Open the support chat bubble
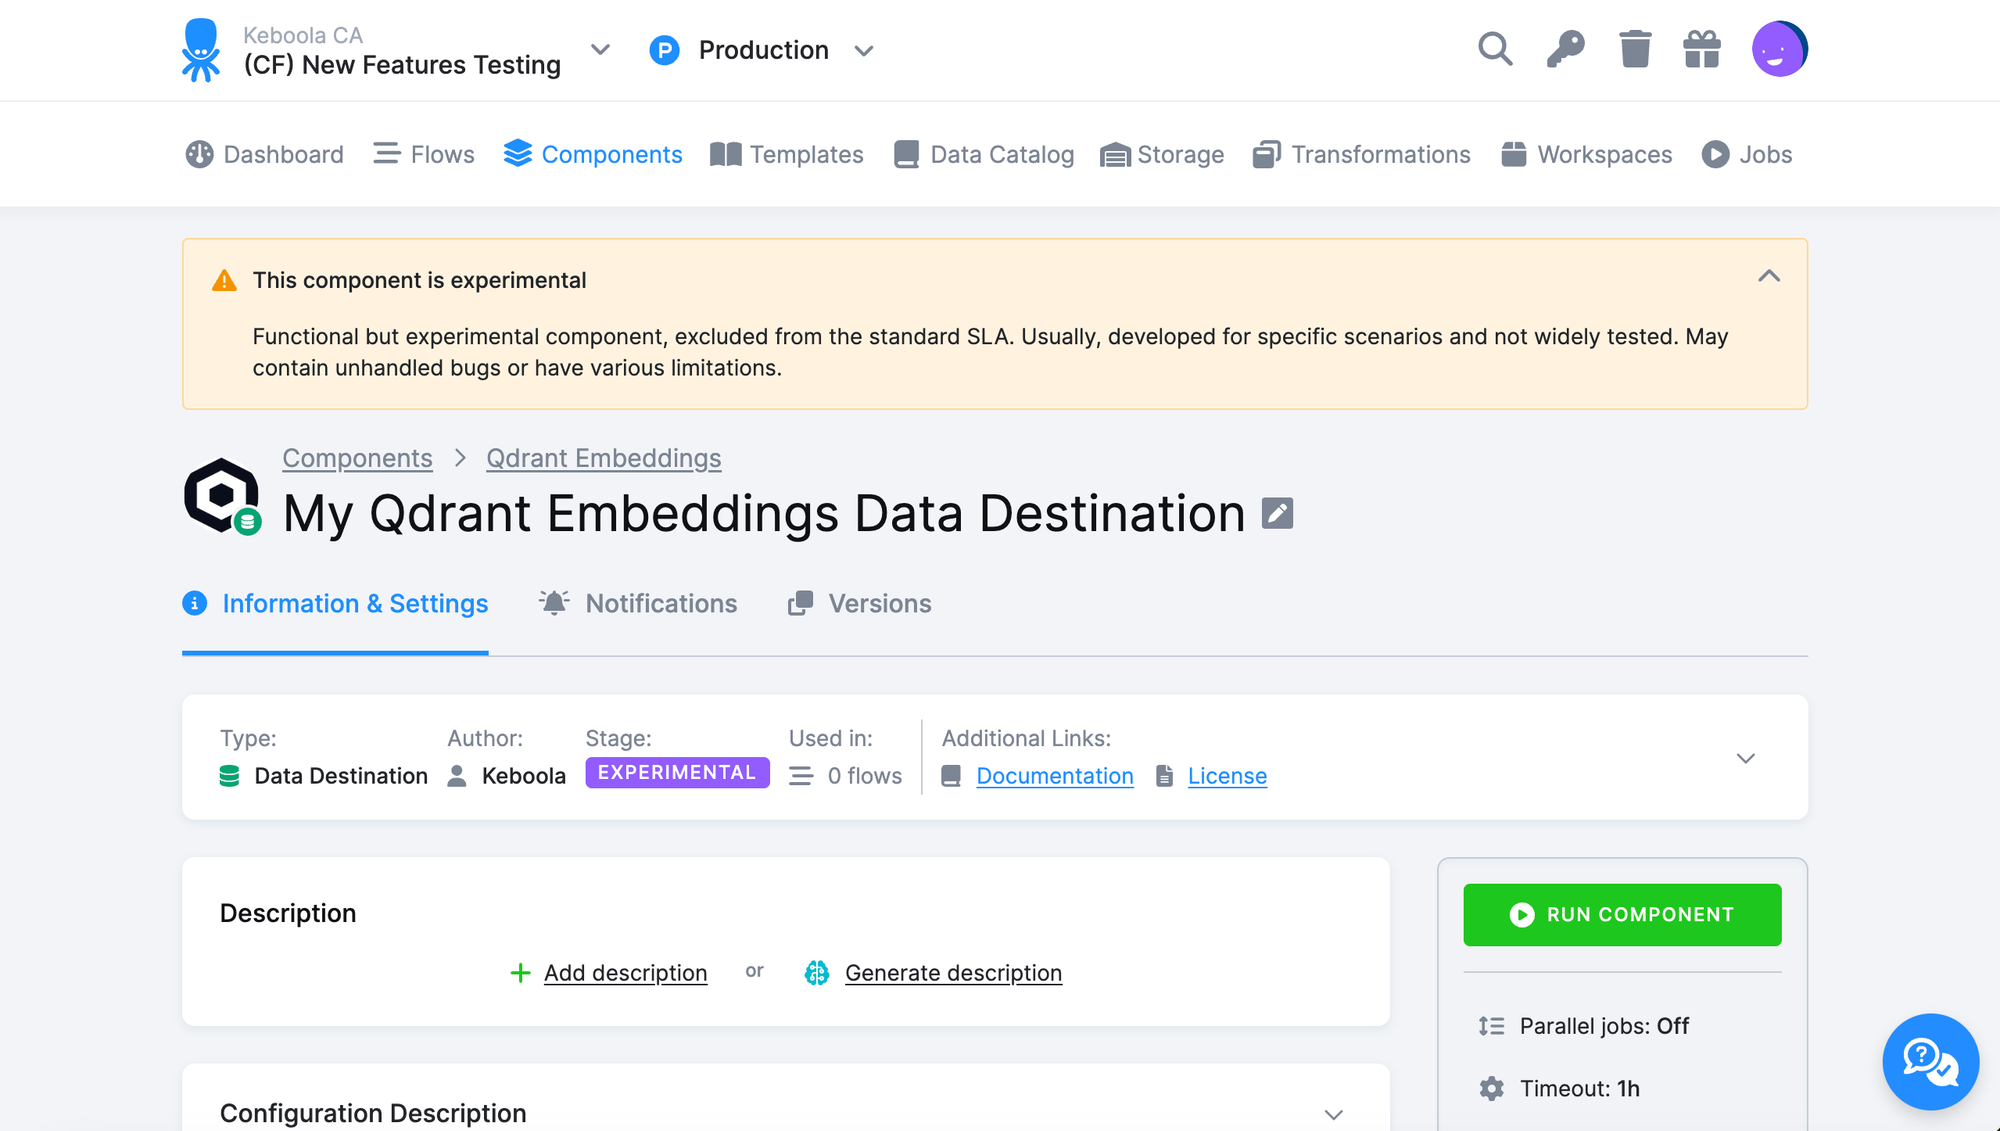2000x1131 pixels. click(1930, 1061)
